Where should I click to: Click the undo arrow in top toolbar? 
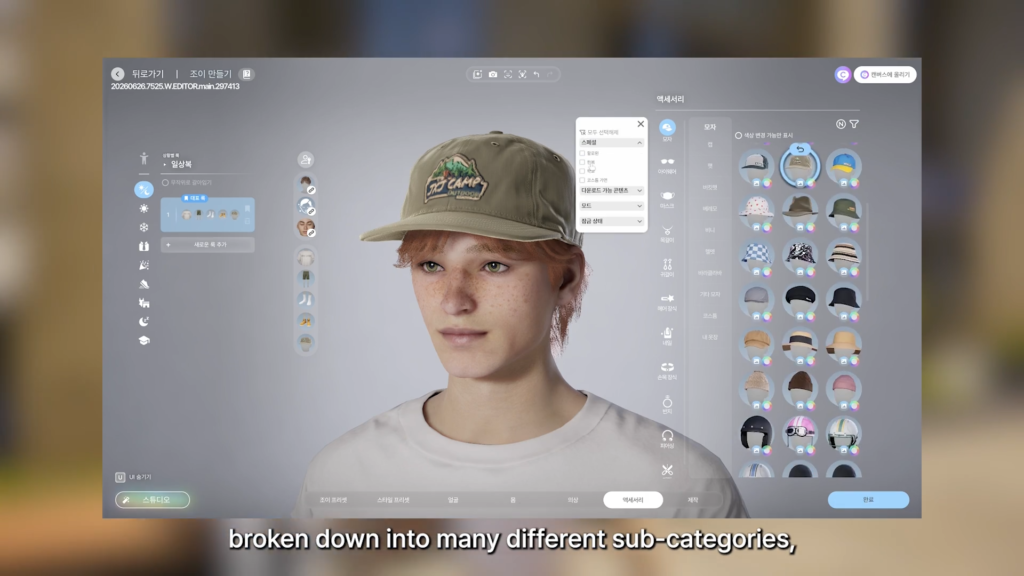[536, 74]
